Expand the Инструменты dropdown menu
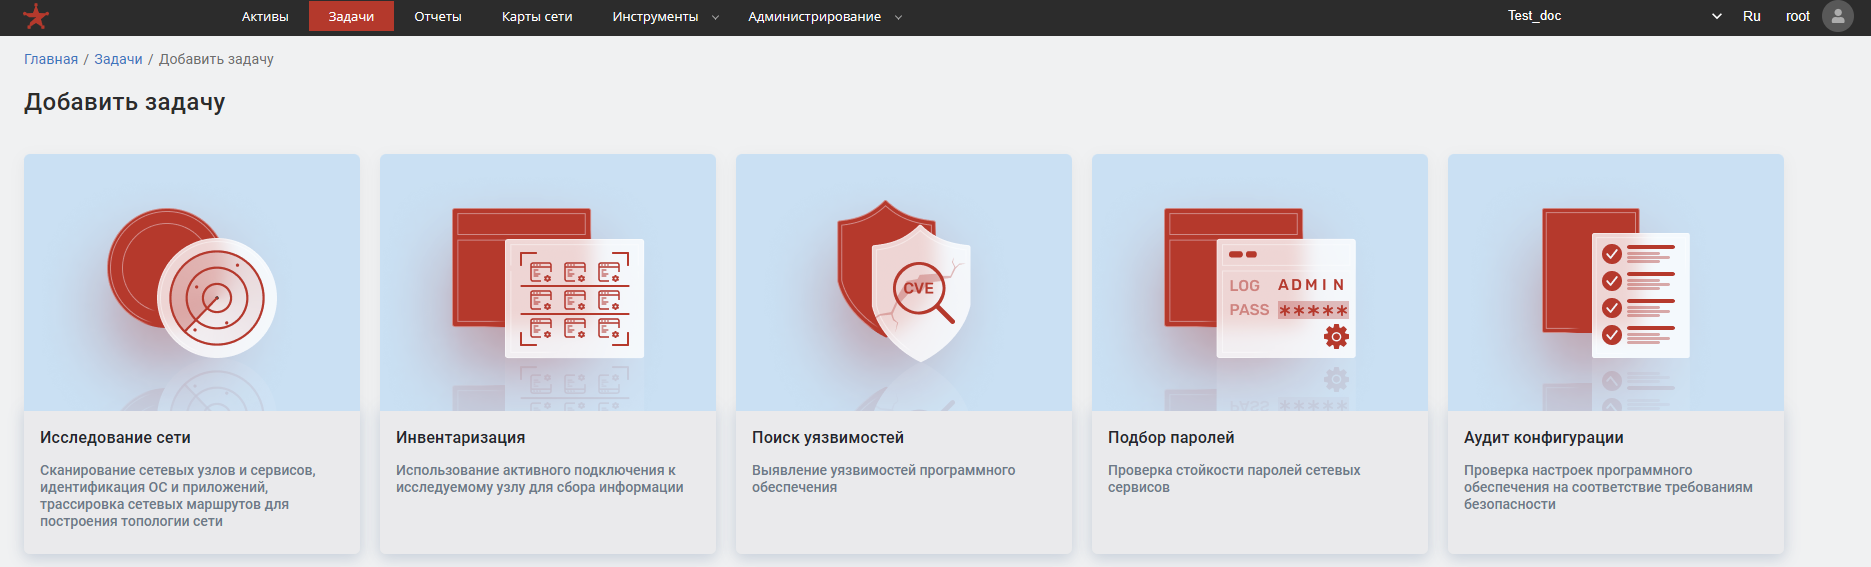The image size is (1871, 567). pos(665,16)
